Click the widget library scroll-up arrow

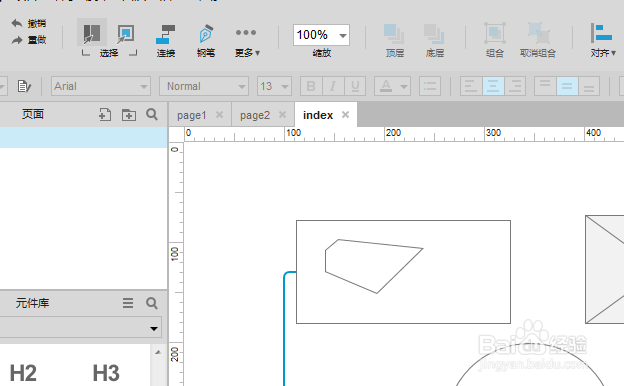158,352
